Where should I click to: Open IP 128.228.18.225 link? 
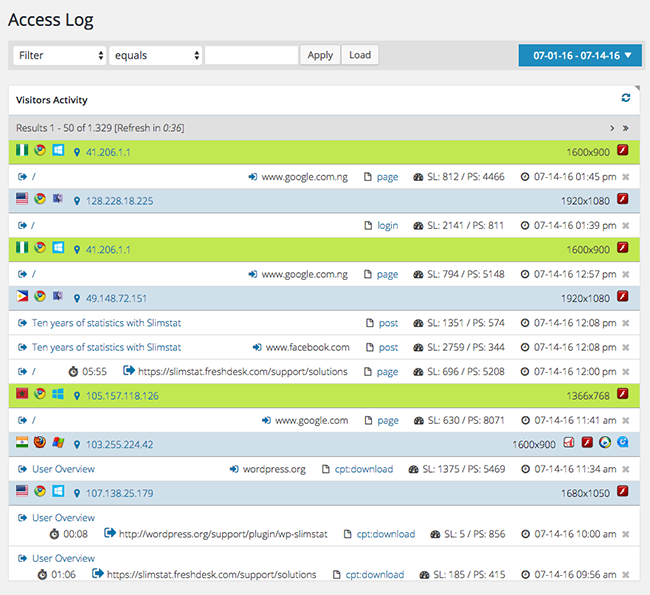click(119, 201)
